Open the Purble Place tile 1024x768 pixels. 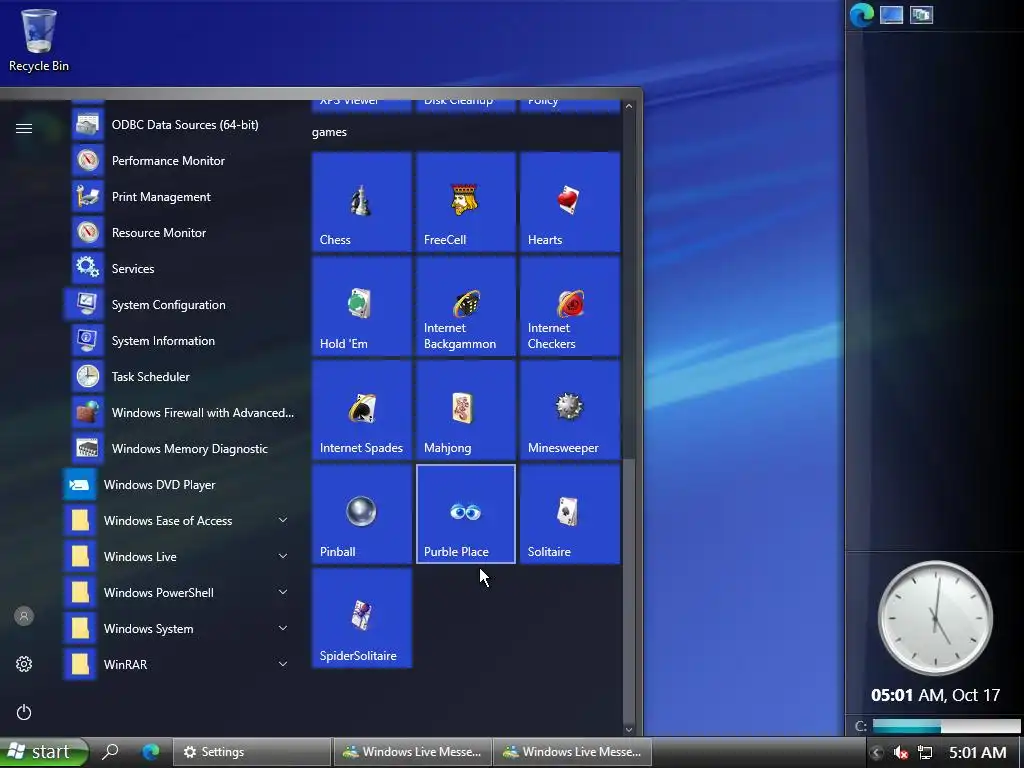(466, 514)
